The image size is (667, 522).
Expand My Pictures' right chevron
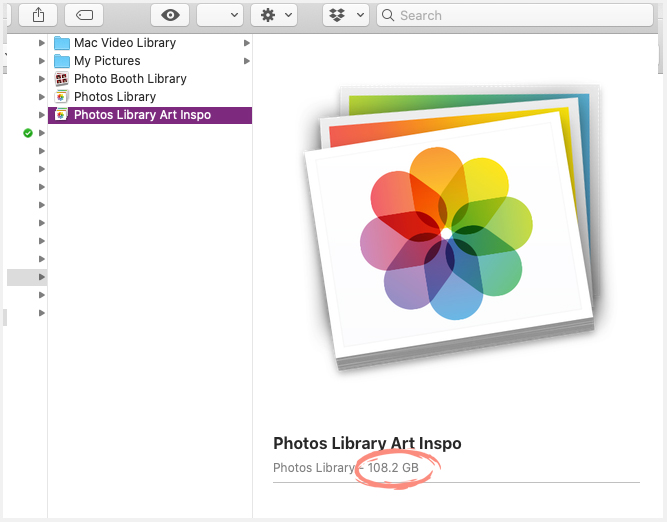[247, 61]
